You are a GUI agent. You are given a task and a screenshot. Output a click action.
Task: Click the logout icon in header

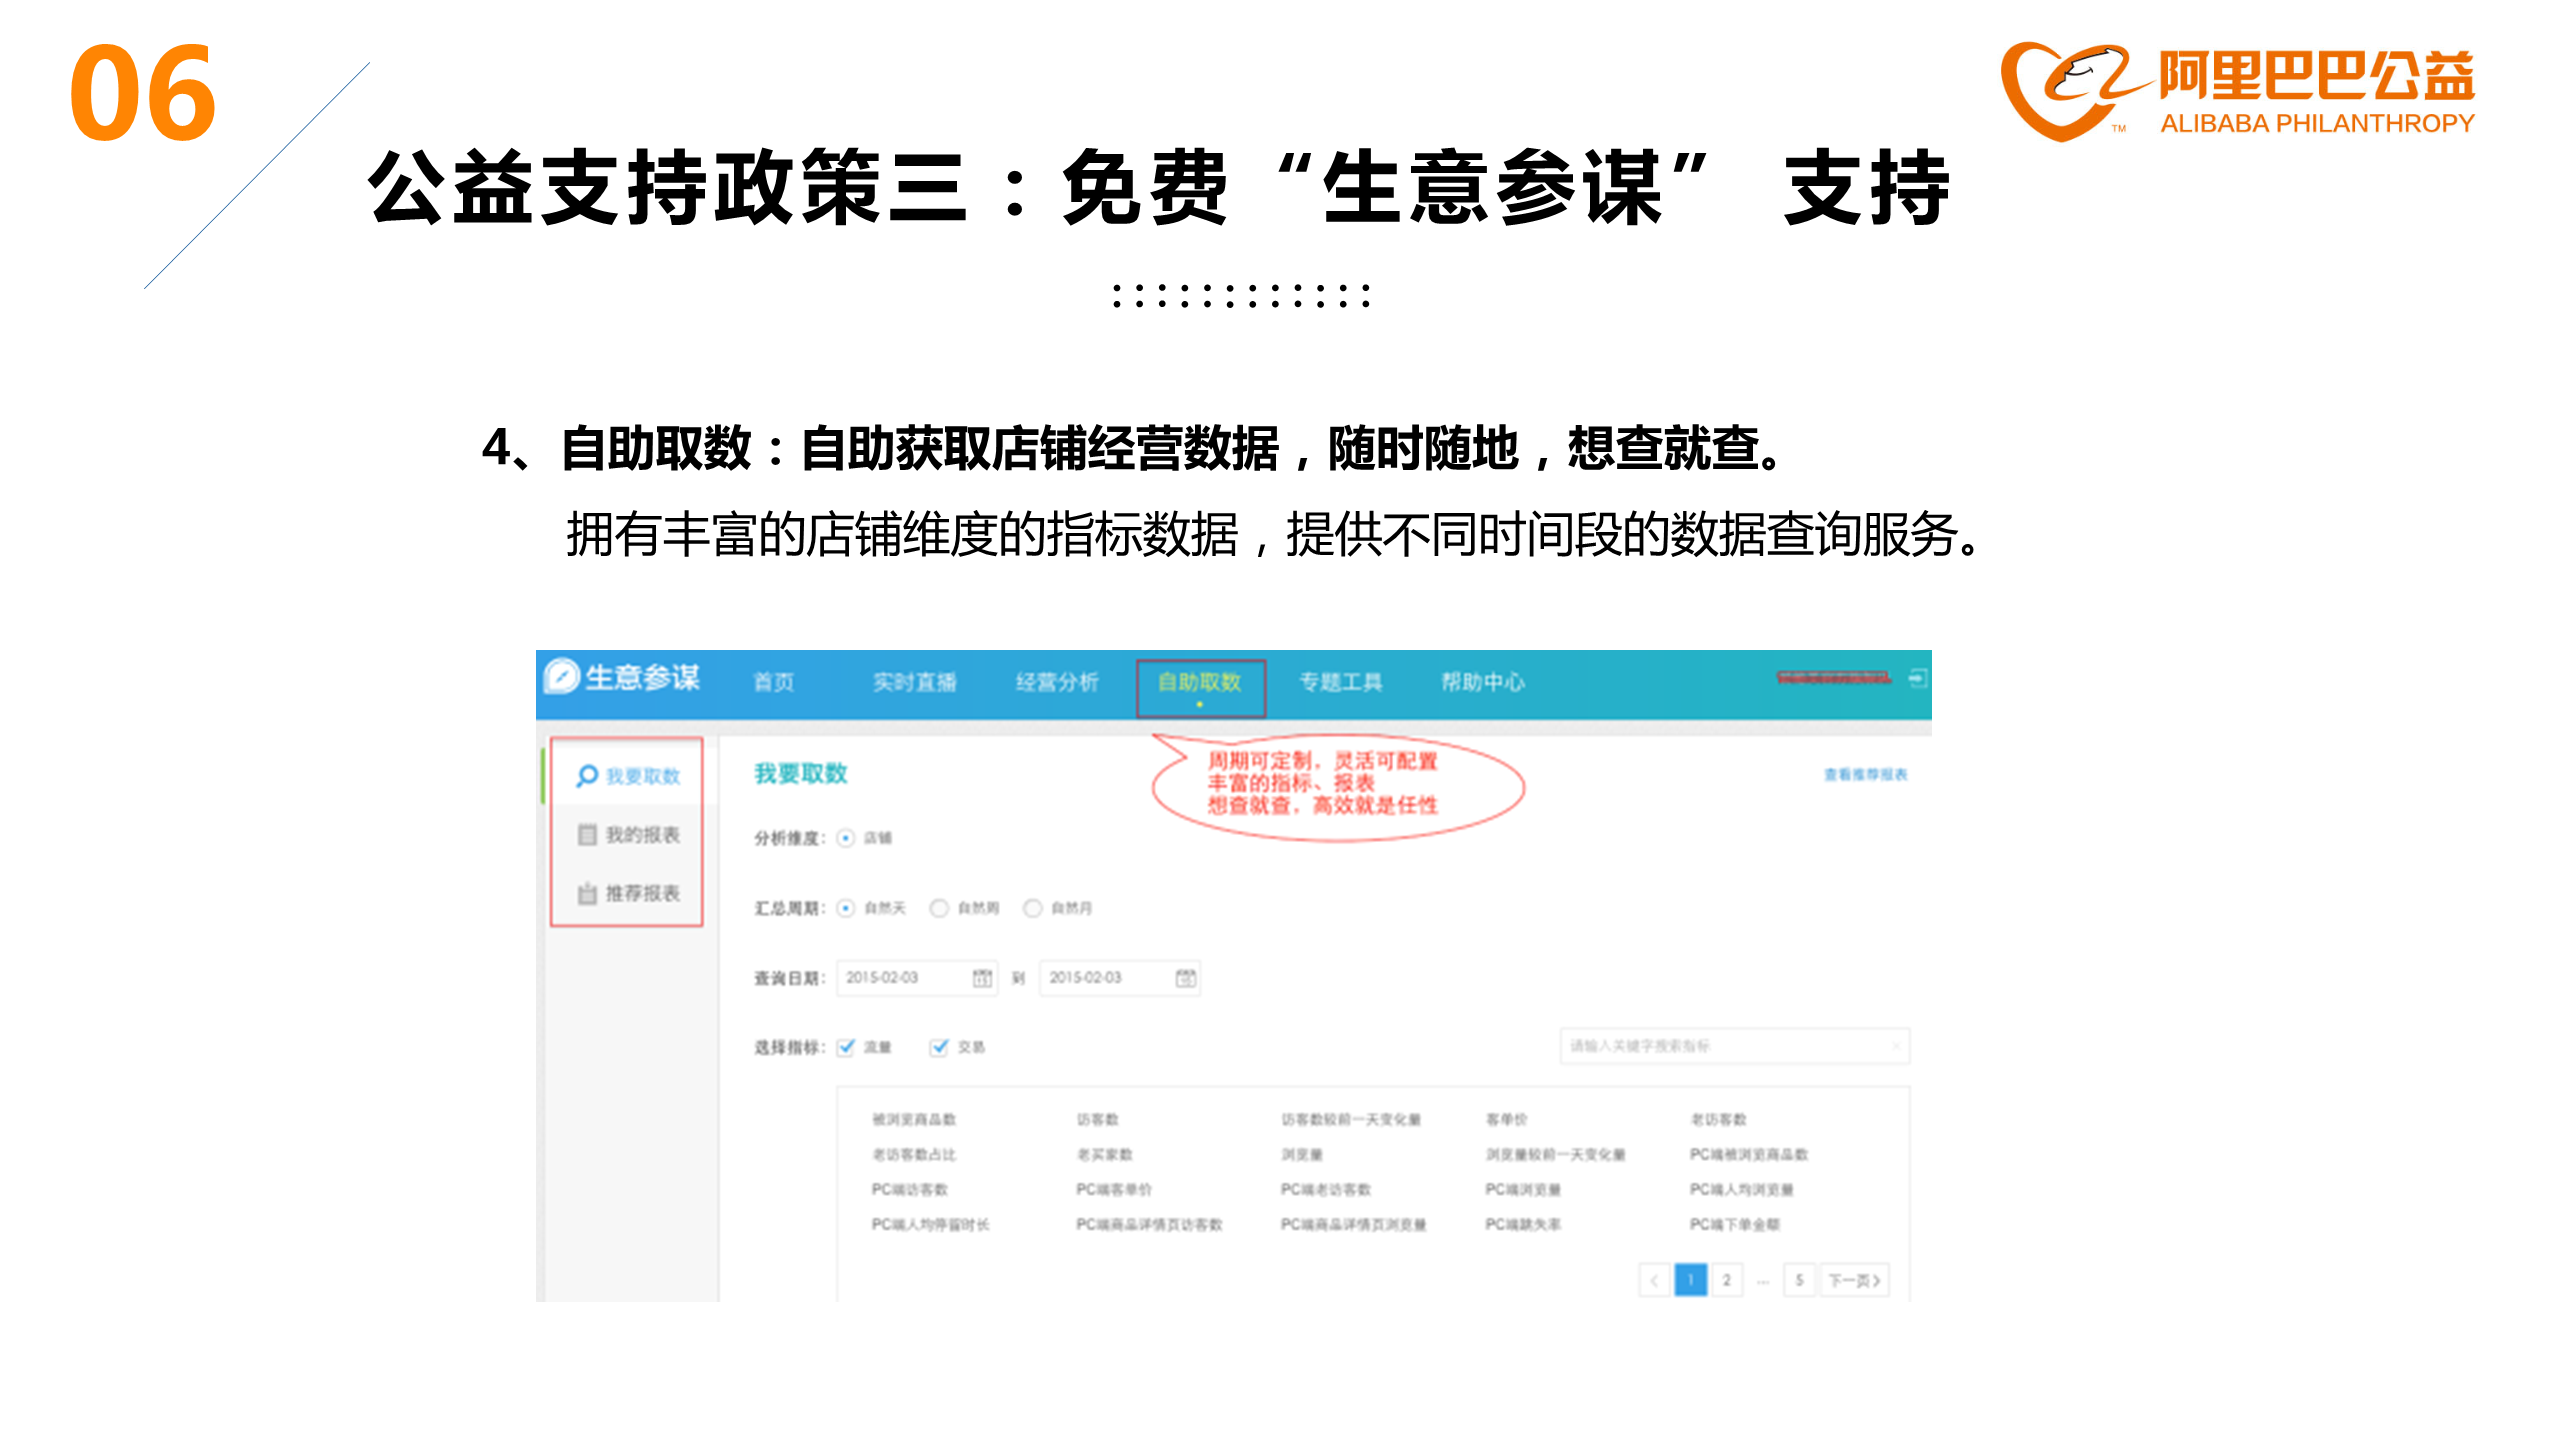(1917, 679)
